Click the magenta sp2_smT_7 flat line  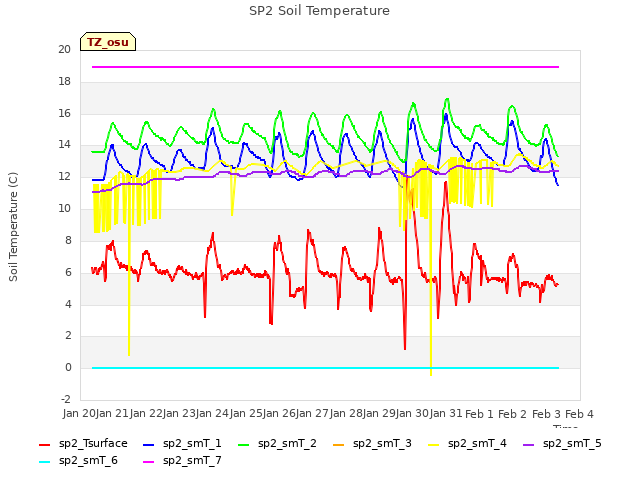point(325,67)
